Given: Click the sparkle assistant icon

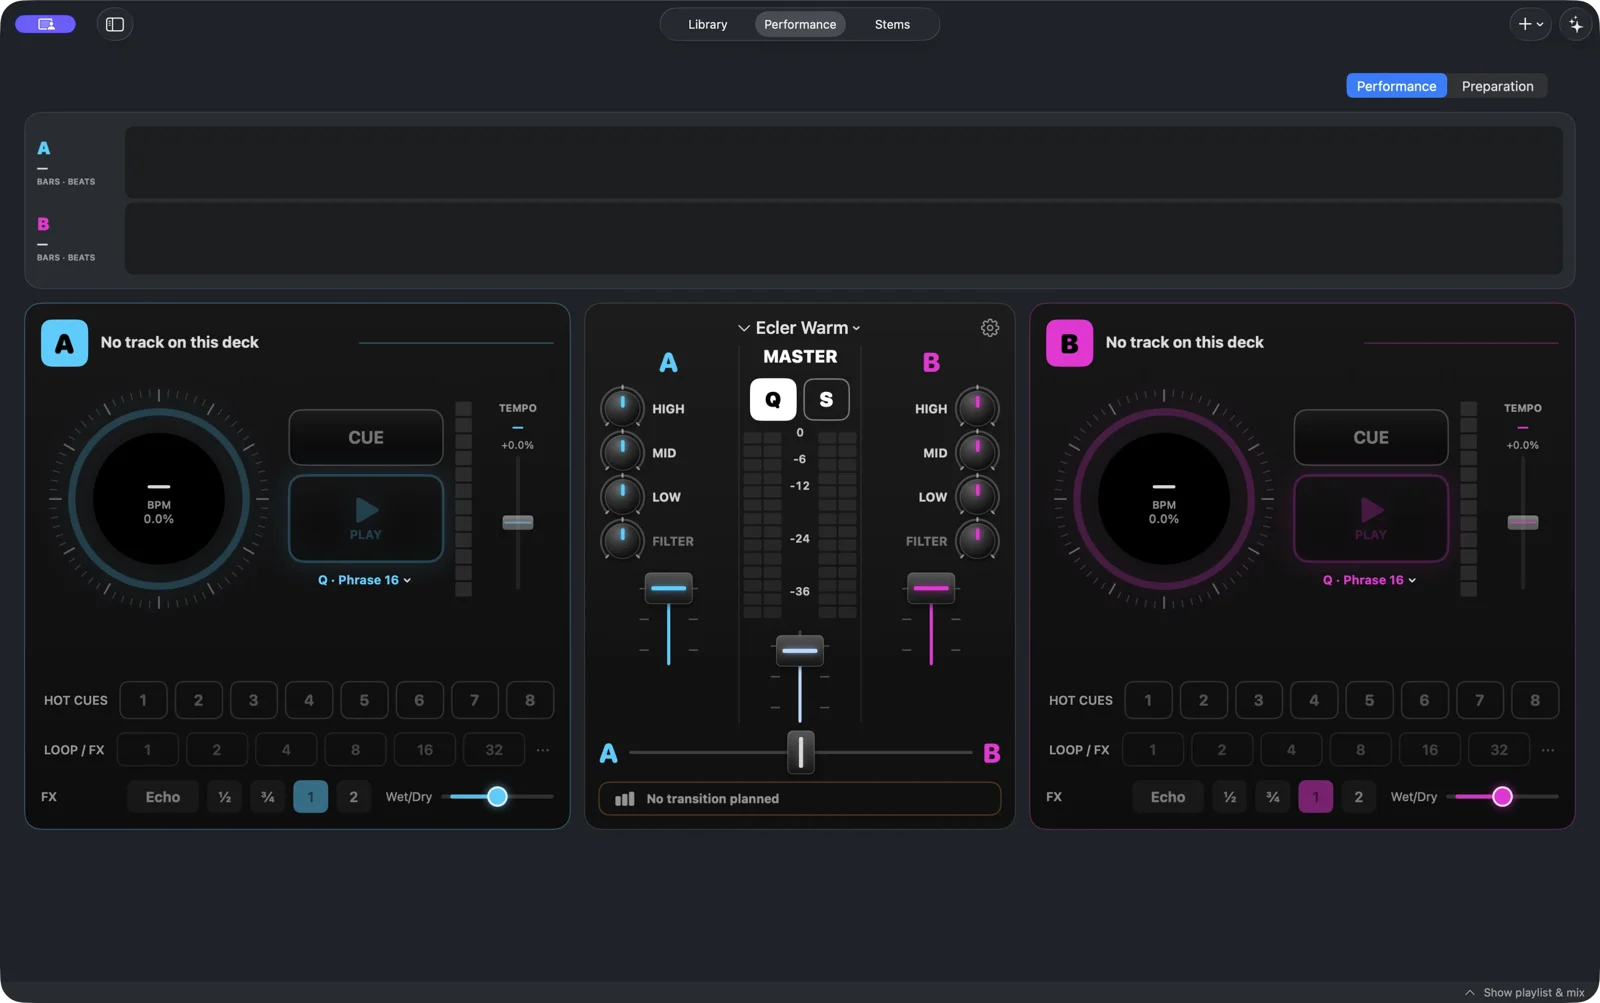Looking at the screenshot, I should pos(1575,24).
